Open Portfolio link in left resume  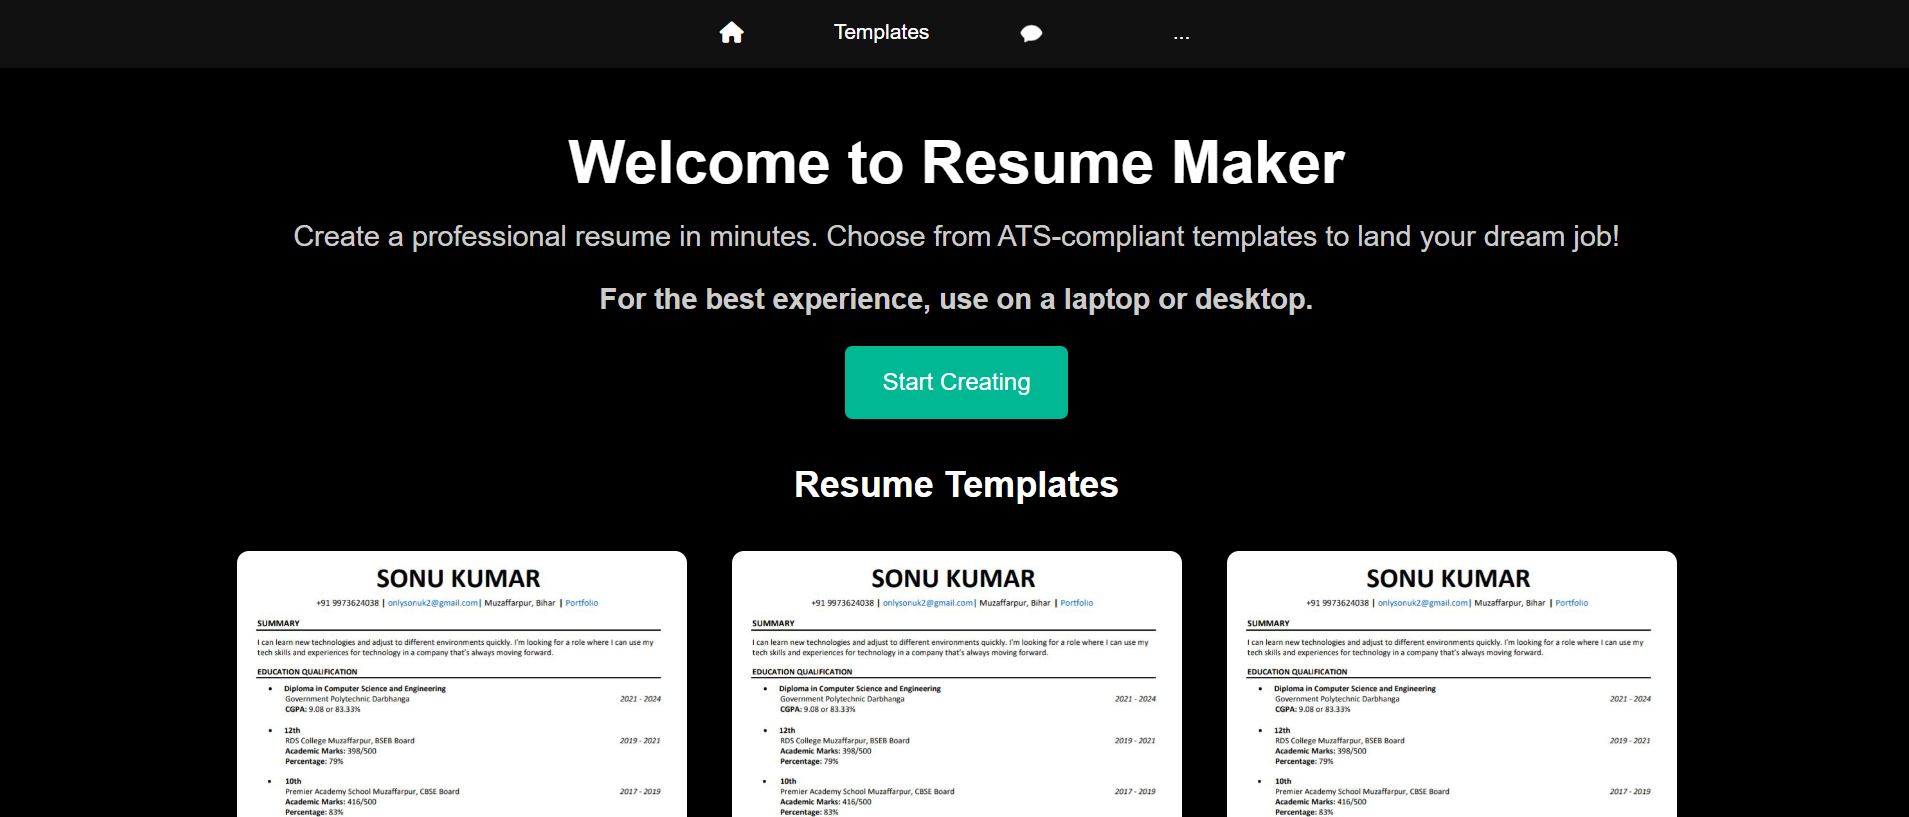point(581,603)
